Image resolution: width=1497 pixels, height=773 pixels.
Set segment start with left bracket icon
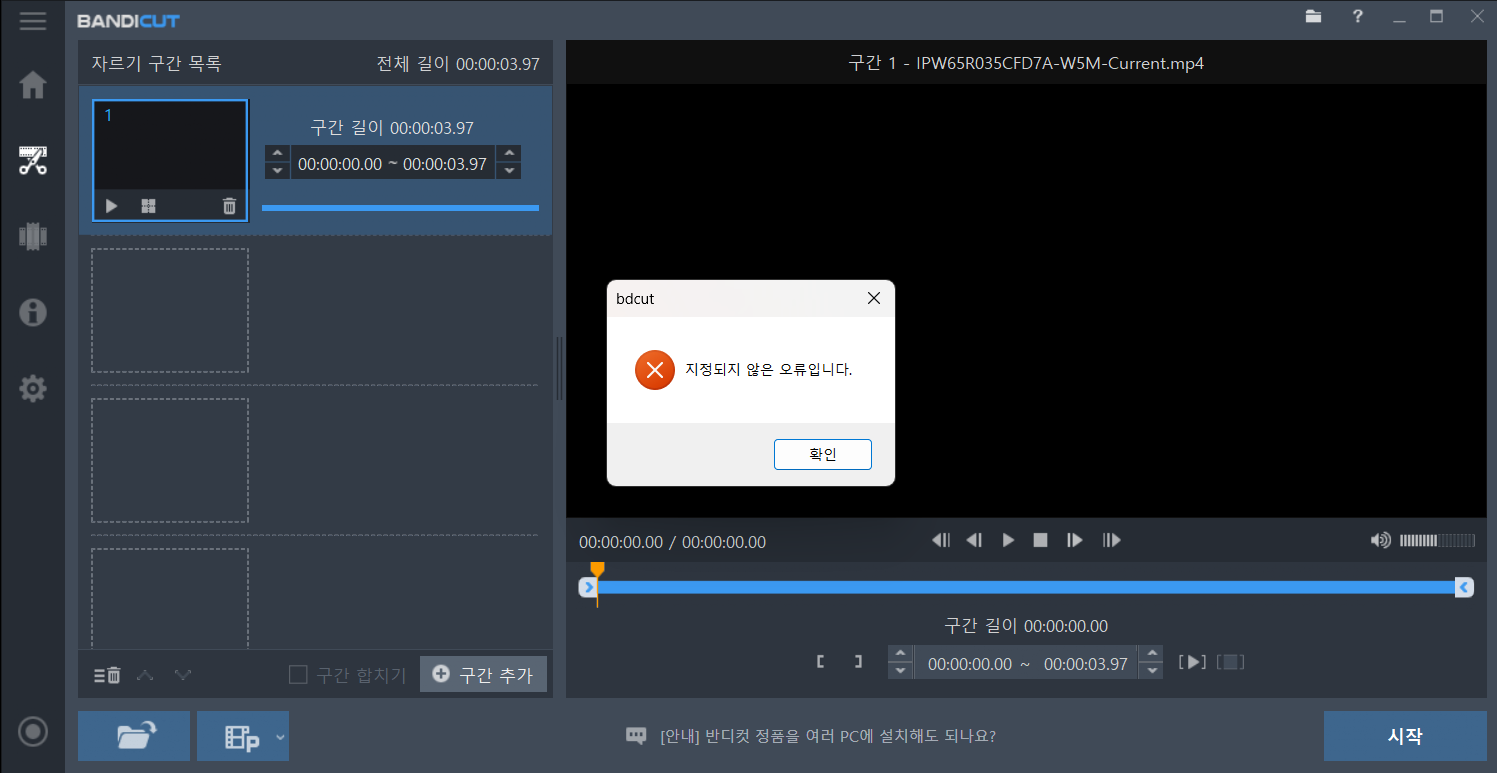(x=820, y=662)
